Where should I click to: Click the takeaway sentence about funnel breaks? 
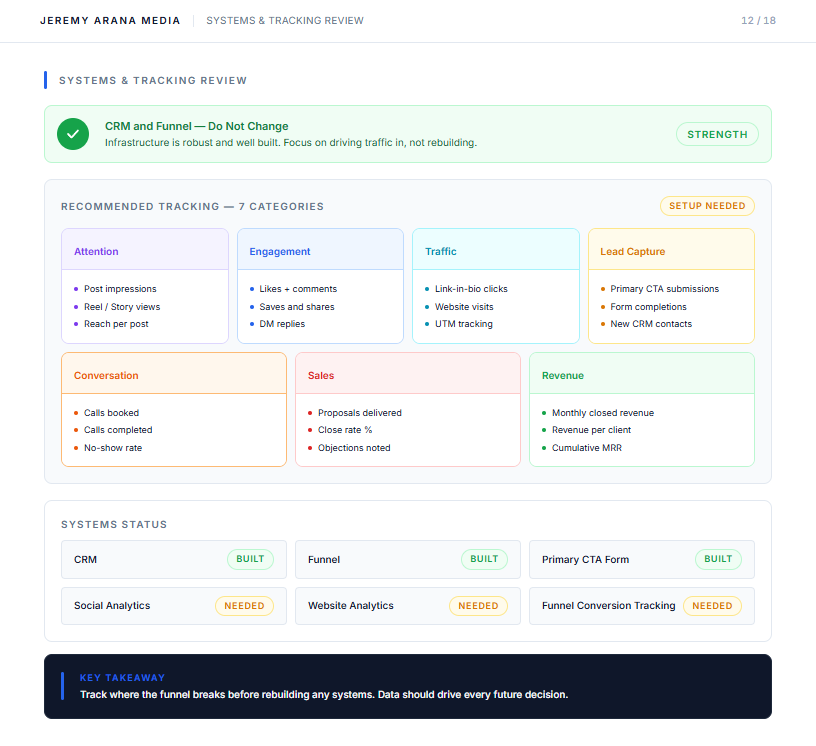coord(324,695)
